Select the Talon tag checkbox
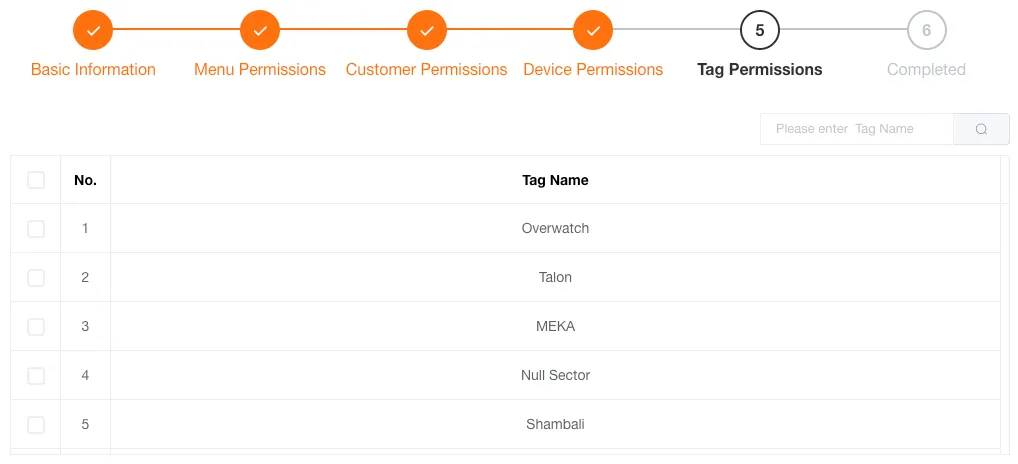This screenshot has height=464, width=1018. click(x=36, y=278)
